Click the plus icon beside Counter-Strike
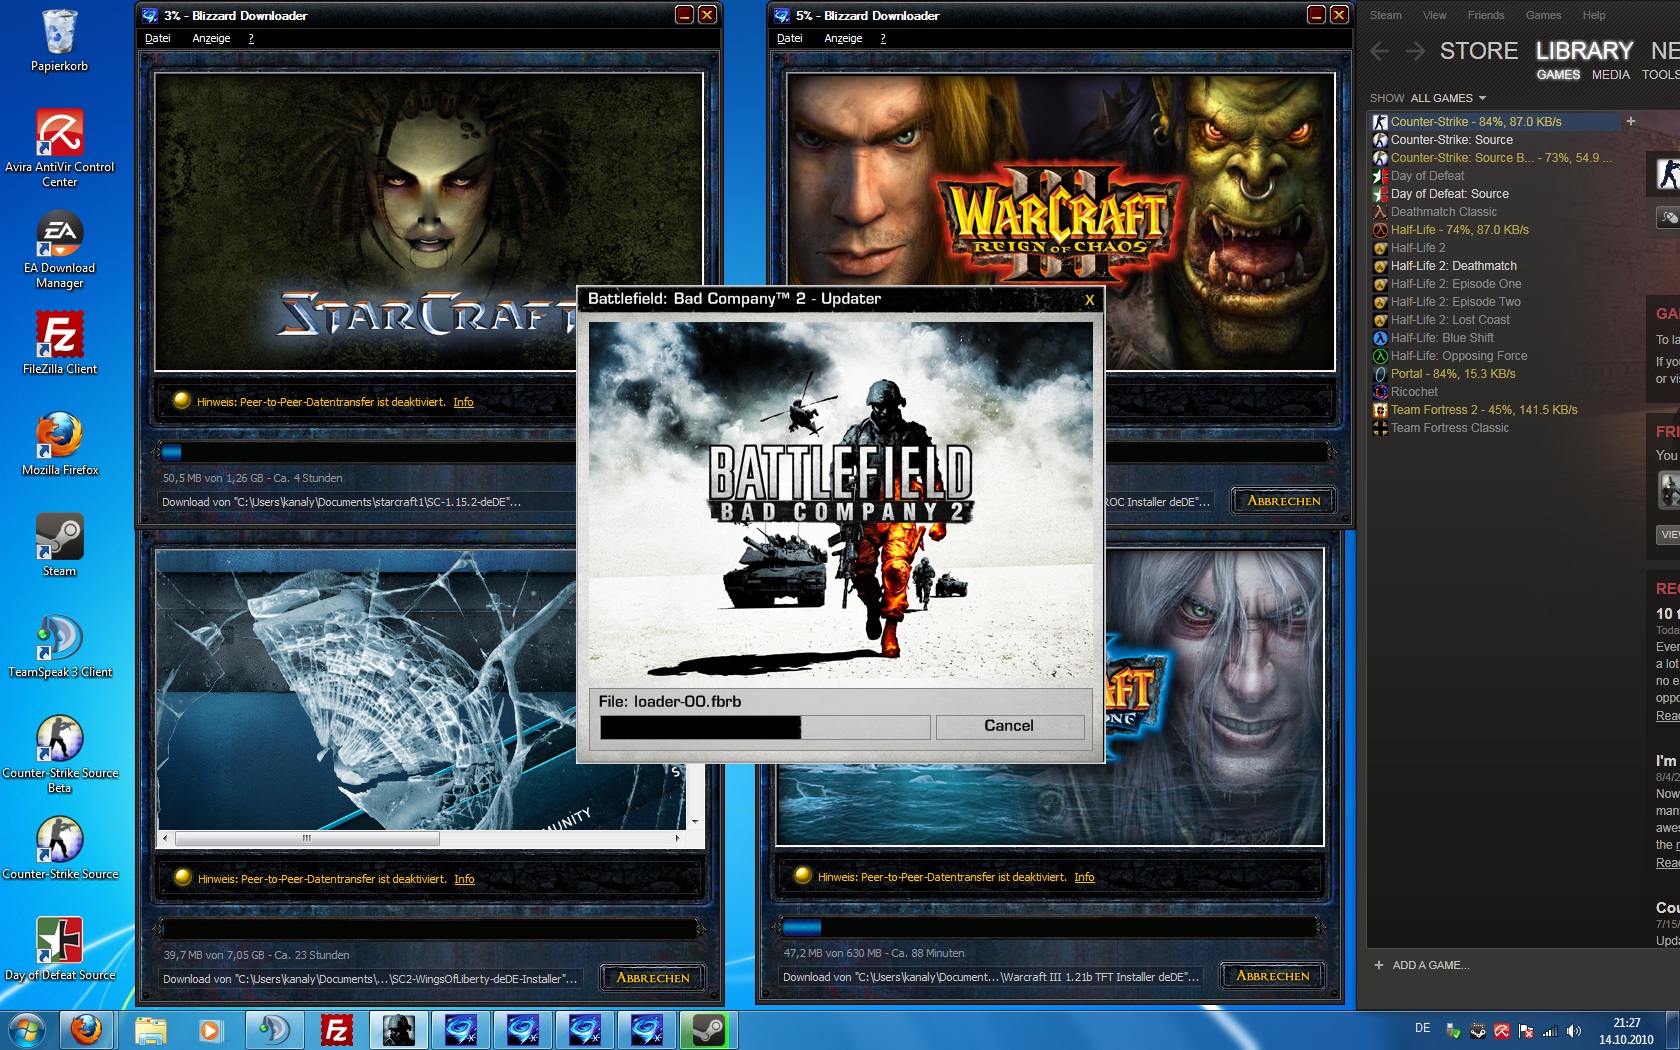 (1630, 121)
